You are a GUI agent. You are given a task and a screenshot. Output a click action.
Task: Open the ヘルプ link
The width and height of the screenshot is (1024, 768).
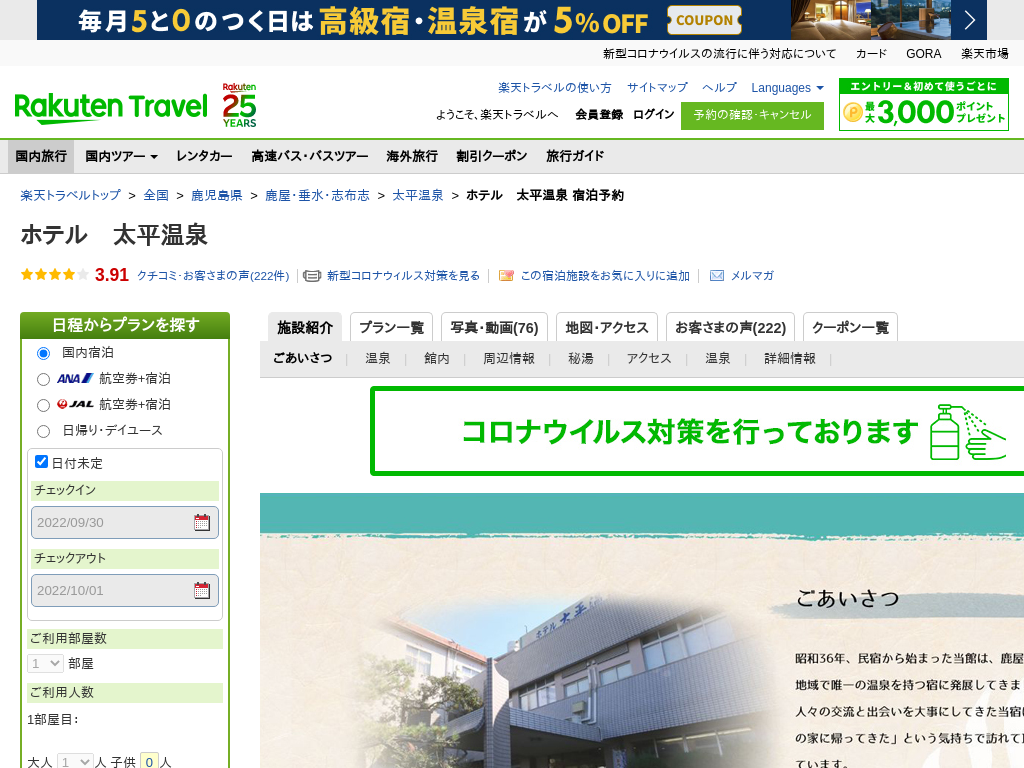pyautogui.click(x=719, y=88)
